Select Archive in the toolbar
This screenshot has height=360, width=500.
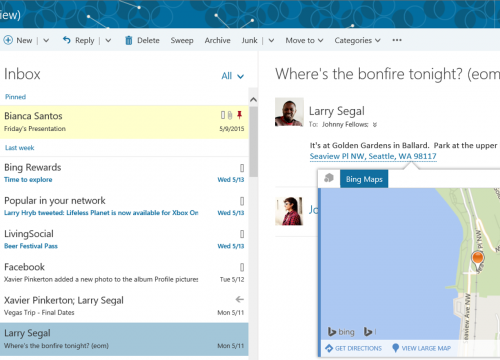[217, 40]
